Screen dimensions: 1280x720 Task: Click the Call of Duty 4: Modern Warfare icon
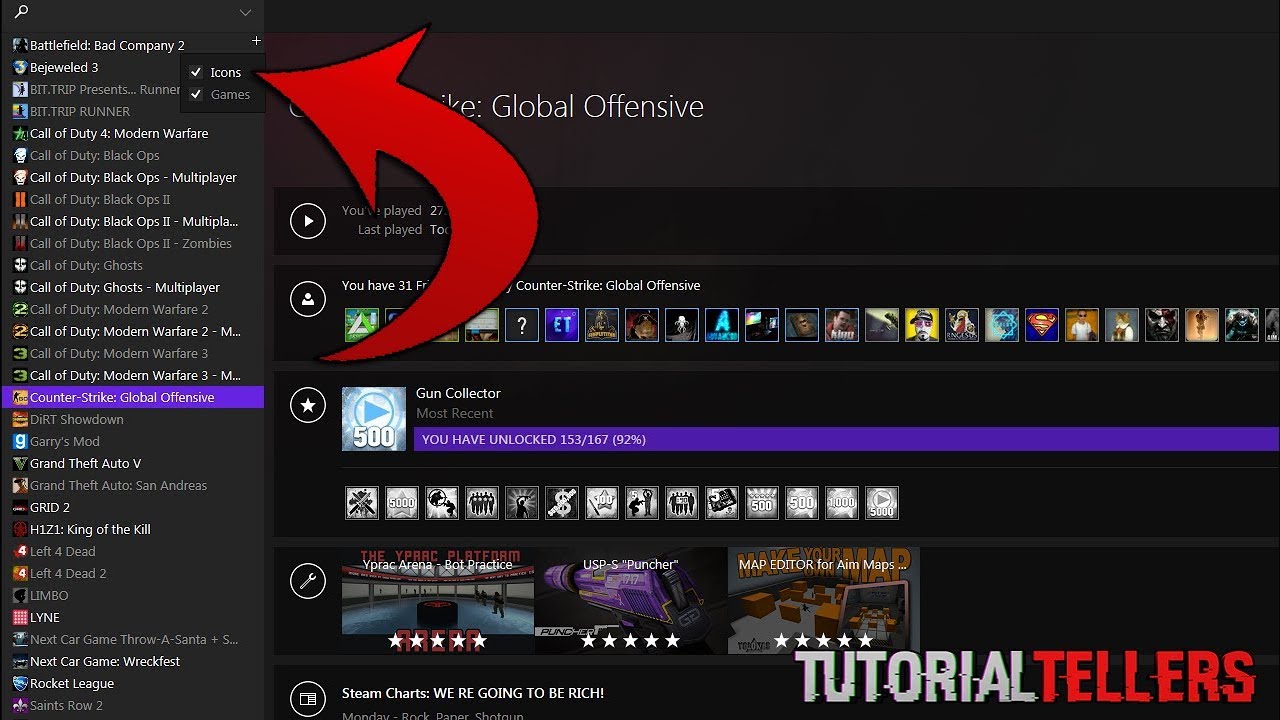point(20,133)
